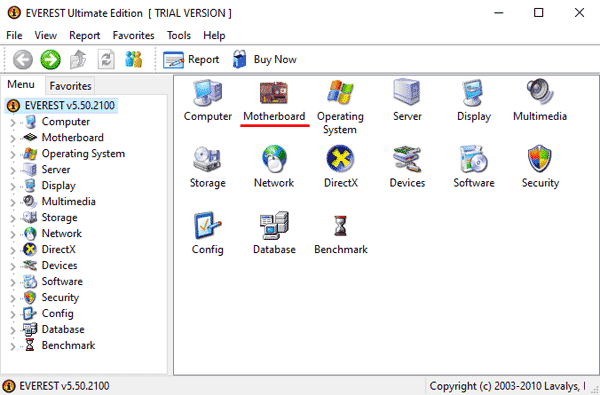Select Security in the sidebar tree

click(60, 297)
